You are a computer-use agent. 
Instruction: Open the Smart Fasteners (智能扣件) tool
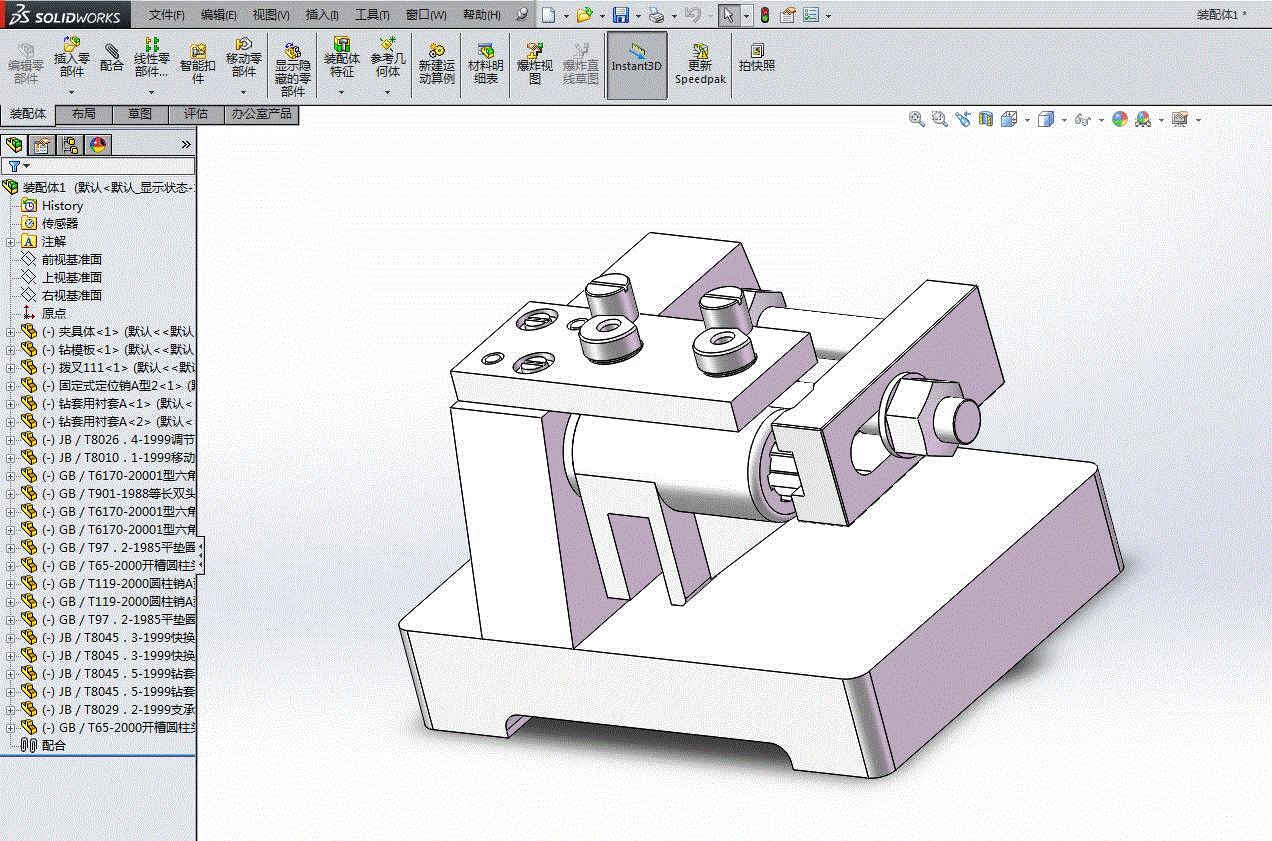197,63
